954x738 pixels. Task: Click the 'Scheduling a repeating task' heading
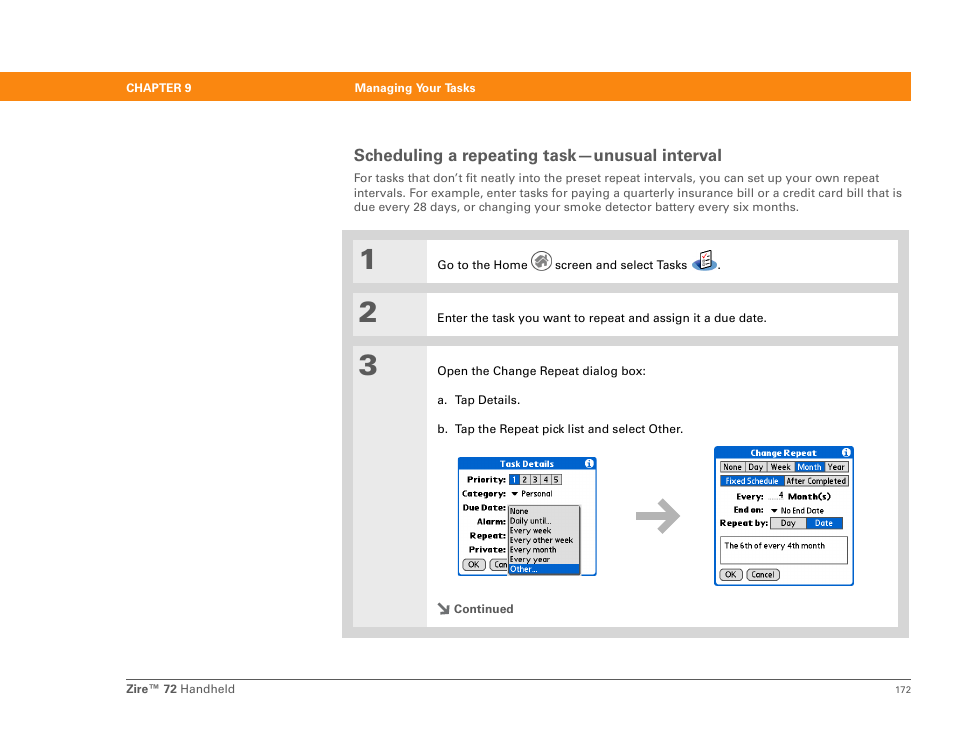[538, 156]
